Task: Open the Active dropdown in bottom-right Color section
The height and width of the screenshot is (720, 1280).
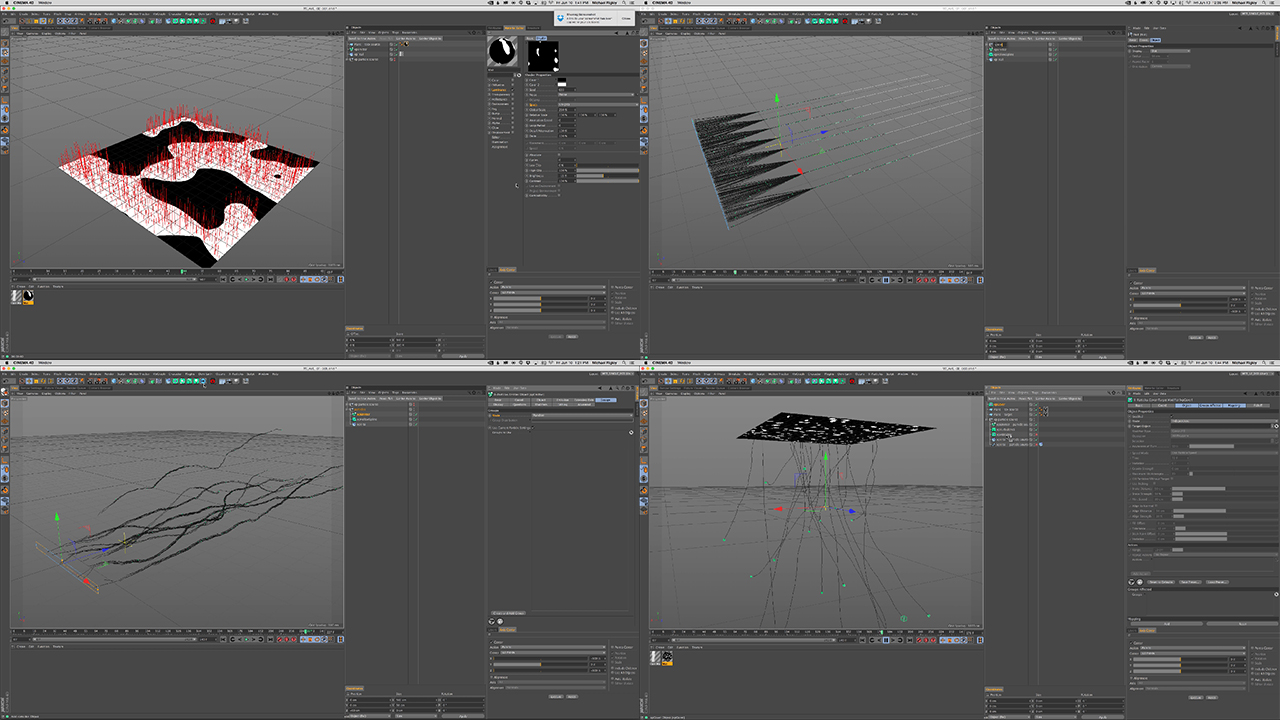Action: [x=1192, y=648]
